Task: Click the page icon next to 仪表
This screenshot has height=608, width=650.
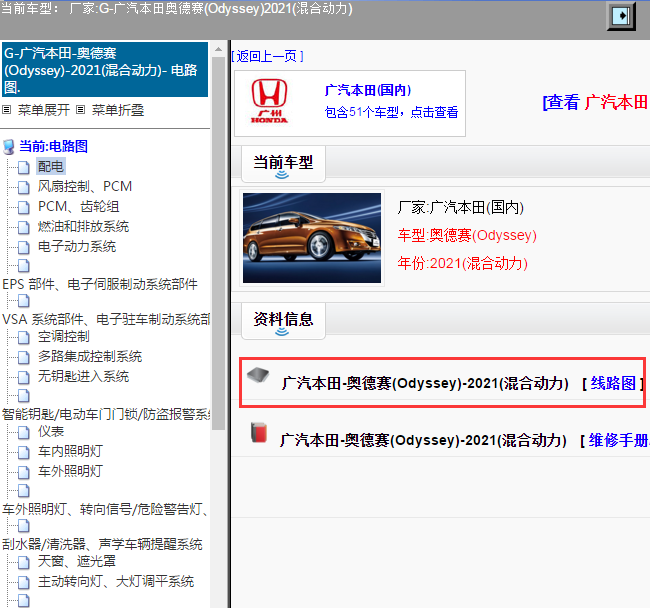Action: click(x=24, y=432)
